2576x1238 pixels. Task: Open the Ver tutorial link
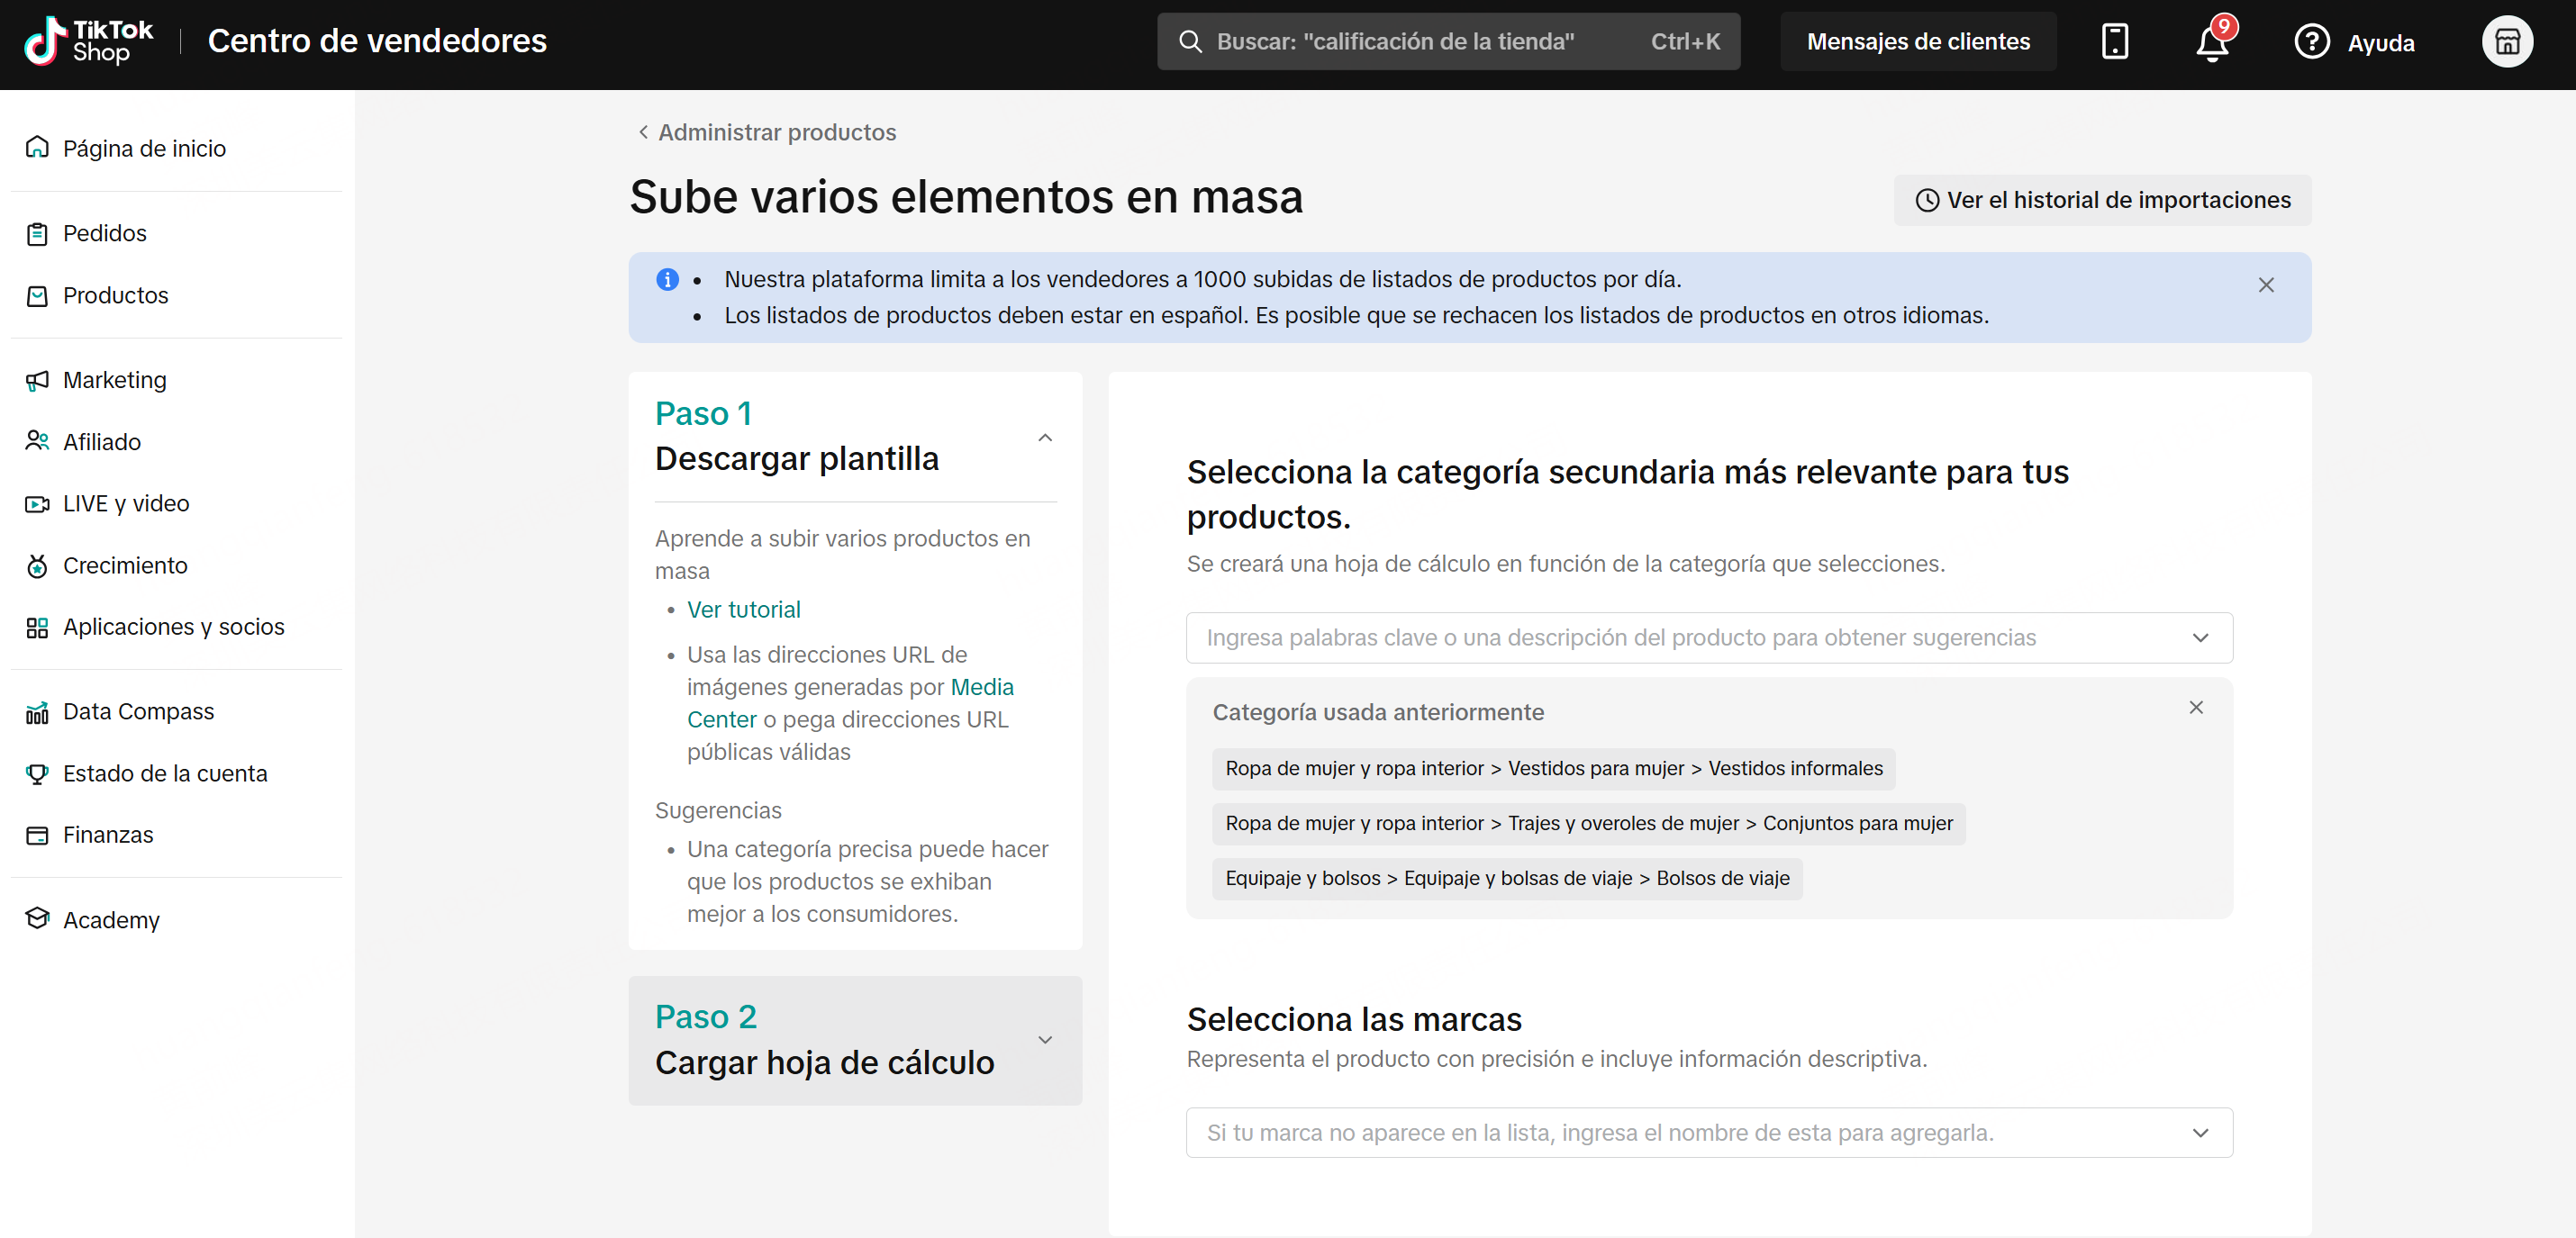click(x=743, y=610)
